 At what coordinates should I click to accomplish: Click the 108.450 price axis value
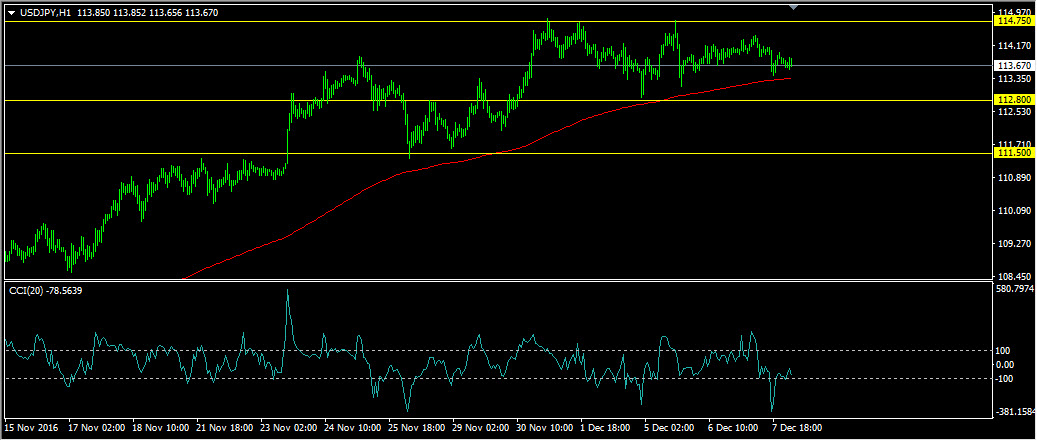(x=1015, y=276)
